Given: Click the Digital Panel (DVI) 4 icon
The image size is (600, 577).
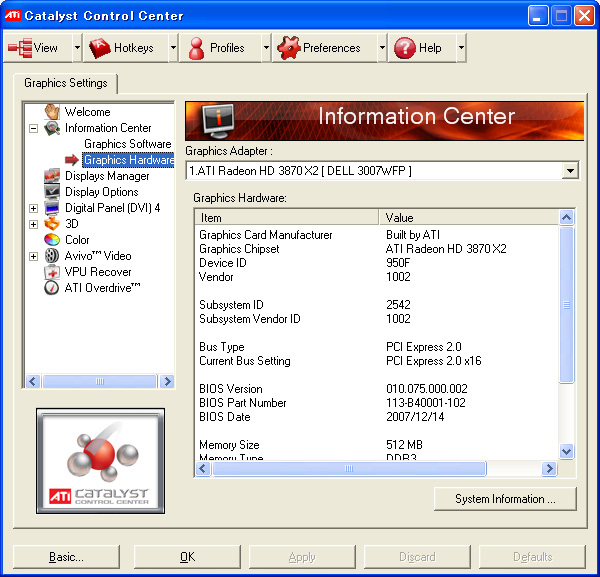Looking at the screenshot, I should 53,208.
